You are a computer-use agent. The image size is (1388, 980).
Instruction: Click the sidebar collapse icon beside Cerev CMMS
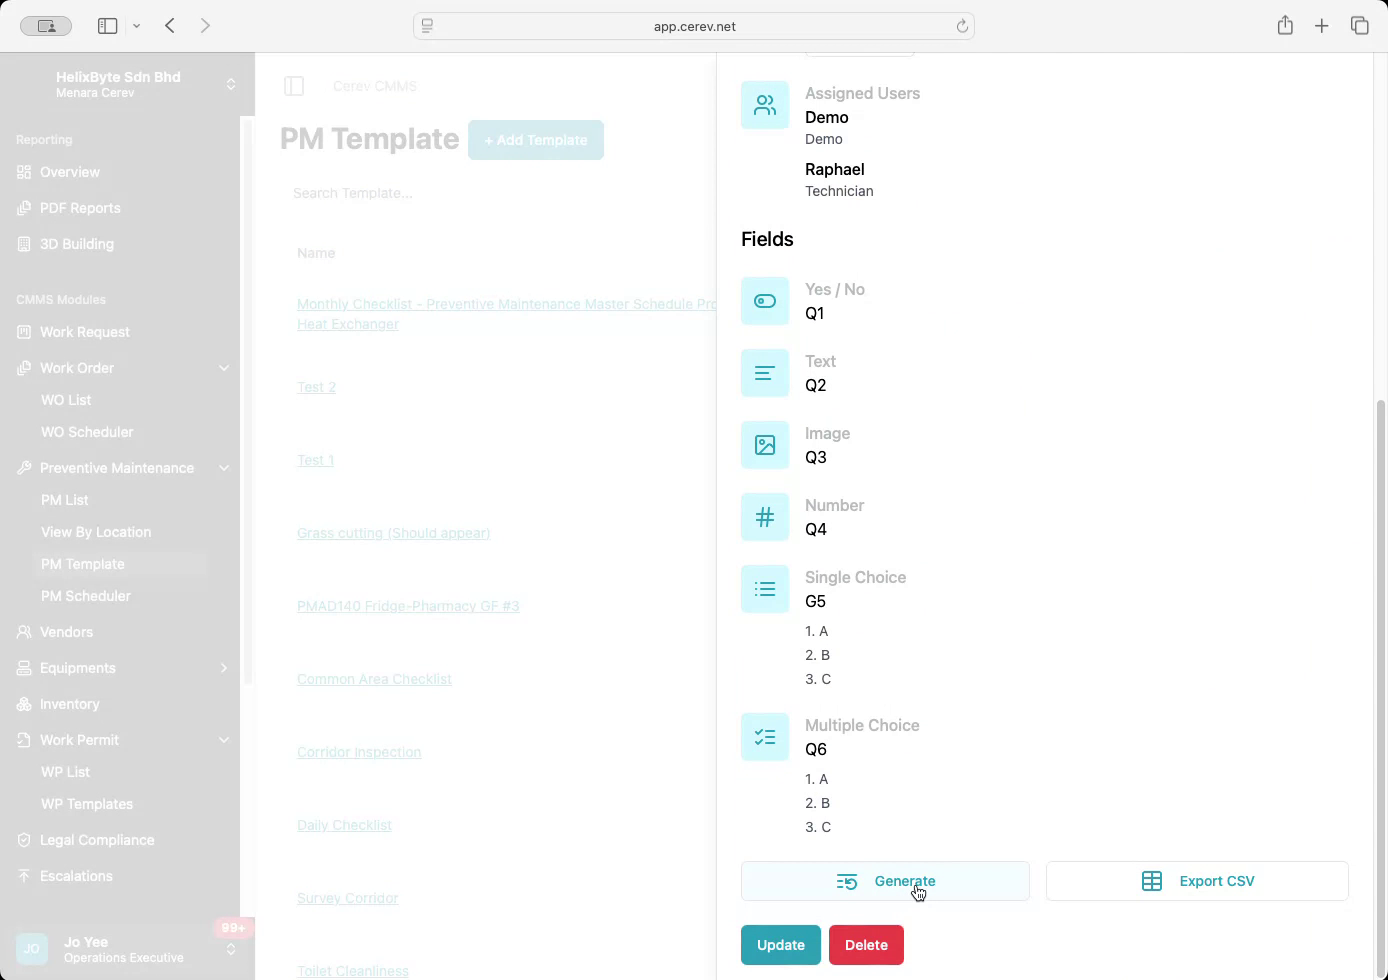[294, 86]
